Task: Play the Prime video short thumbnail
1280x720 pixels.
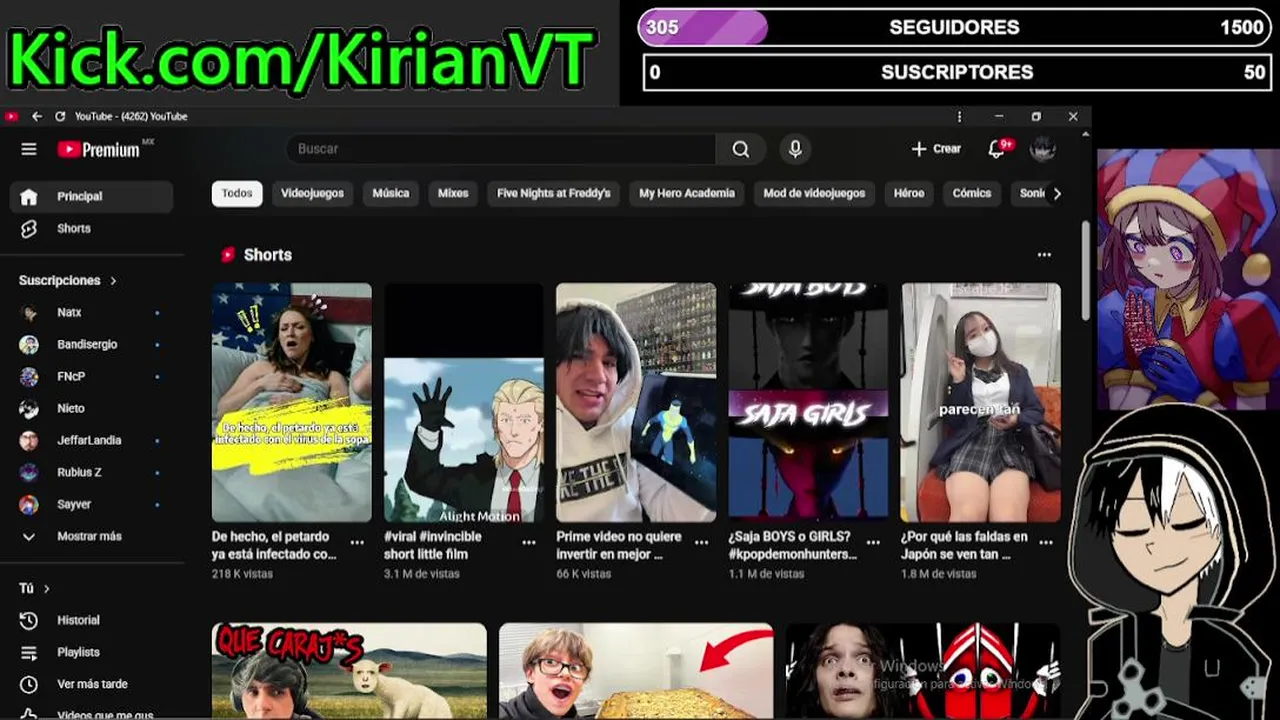Action: click(636, 402)
